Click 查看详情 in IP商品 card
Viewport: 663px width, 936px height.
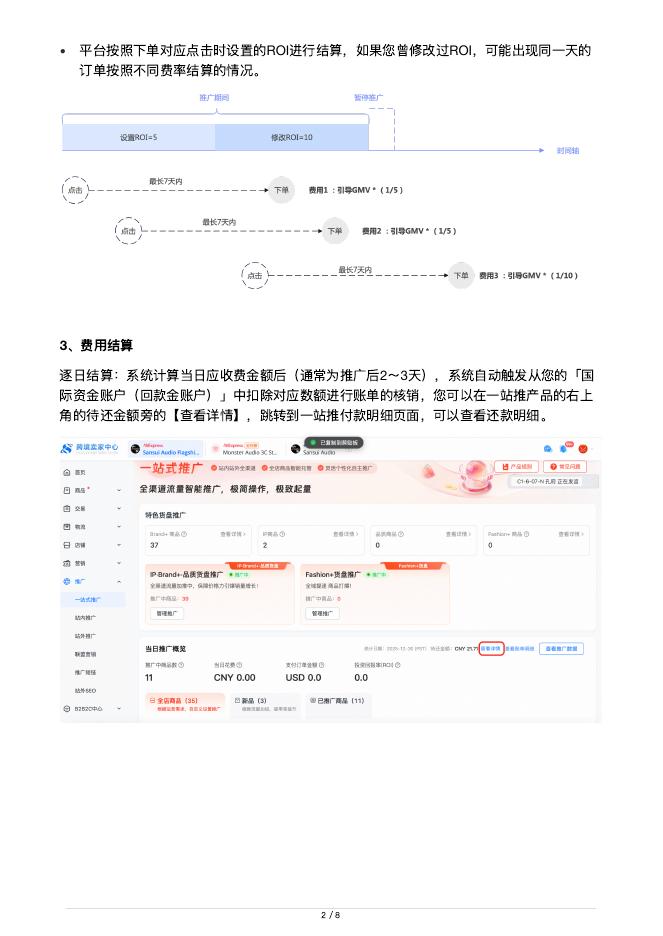(346, 534)
